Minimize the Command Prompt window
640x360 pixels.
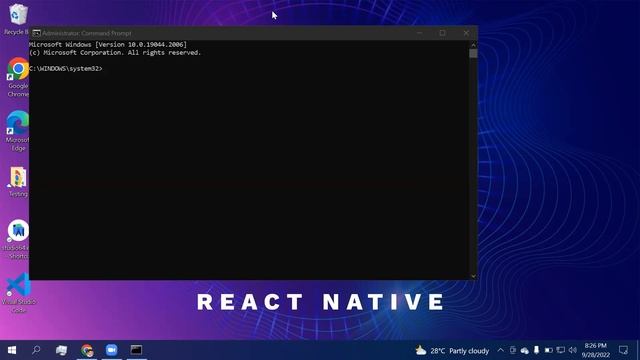coord(419,33)
